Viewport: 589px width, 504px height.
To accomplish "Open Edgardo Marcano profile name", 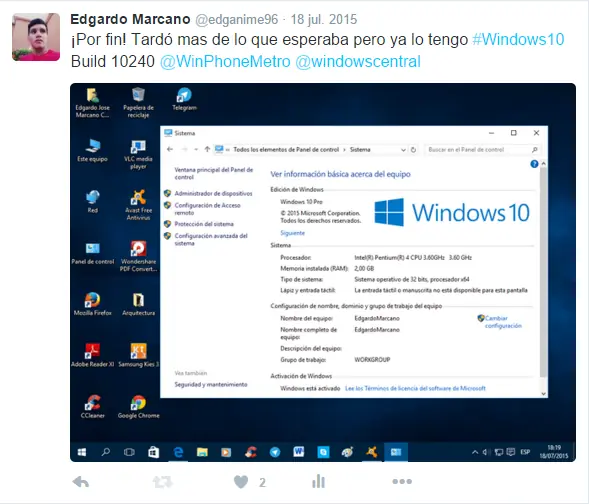I will pos(130,19).
